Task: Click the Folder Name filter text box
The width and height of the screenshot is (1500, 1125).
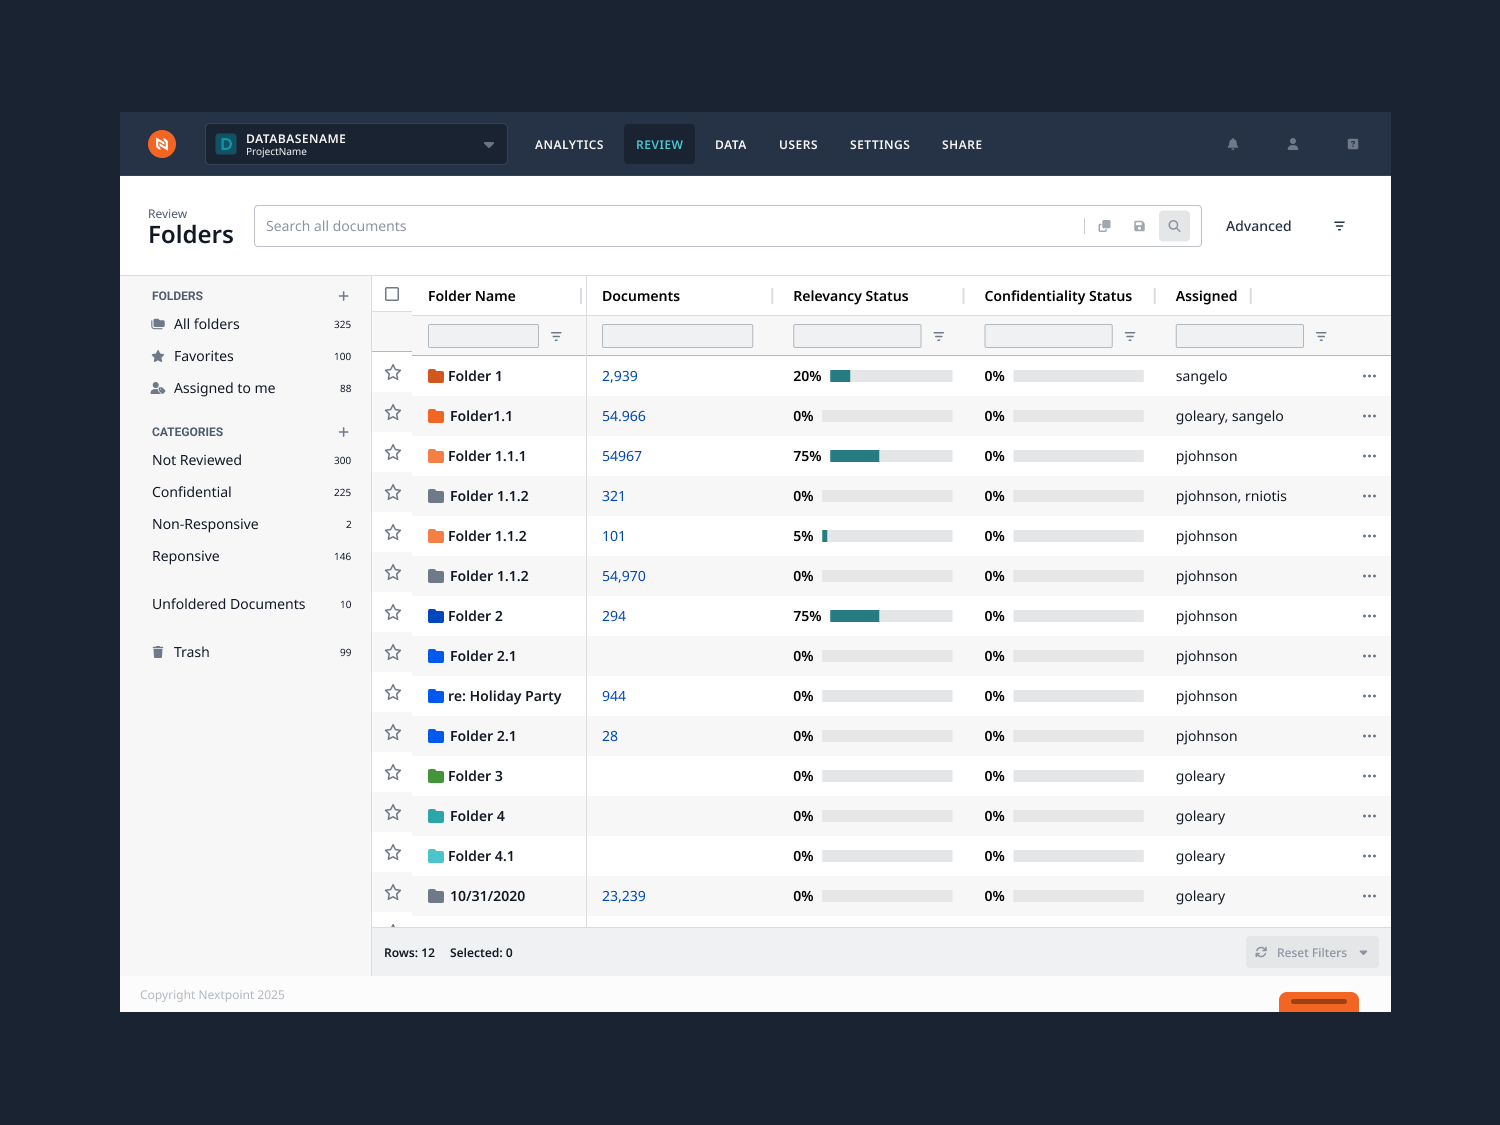Action: (x=483, y=336)
